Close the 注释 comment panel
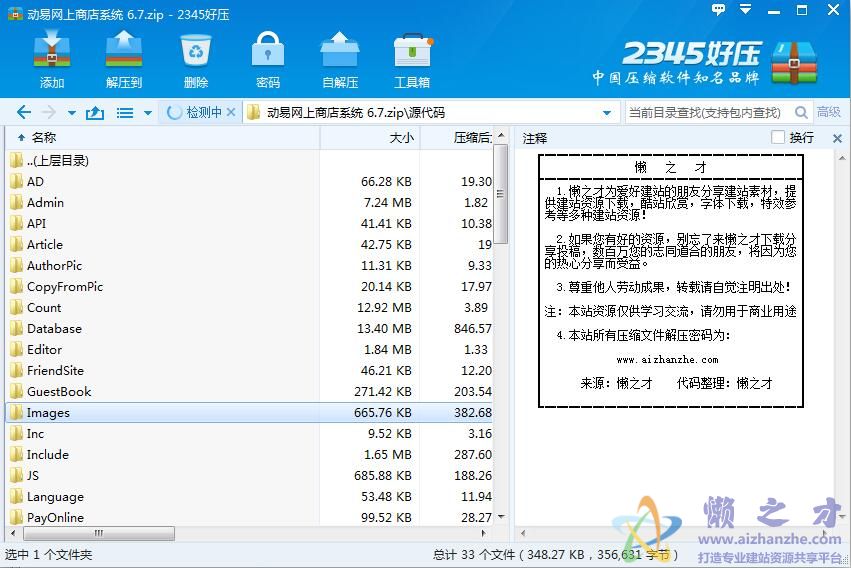 837,138
